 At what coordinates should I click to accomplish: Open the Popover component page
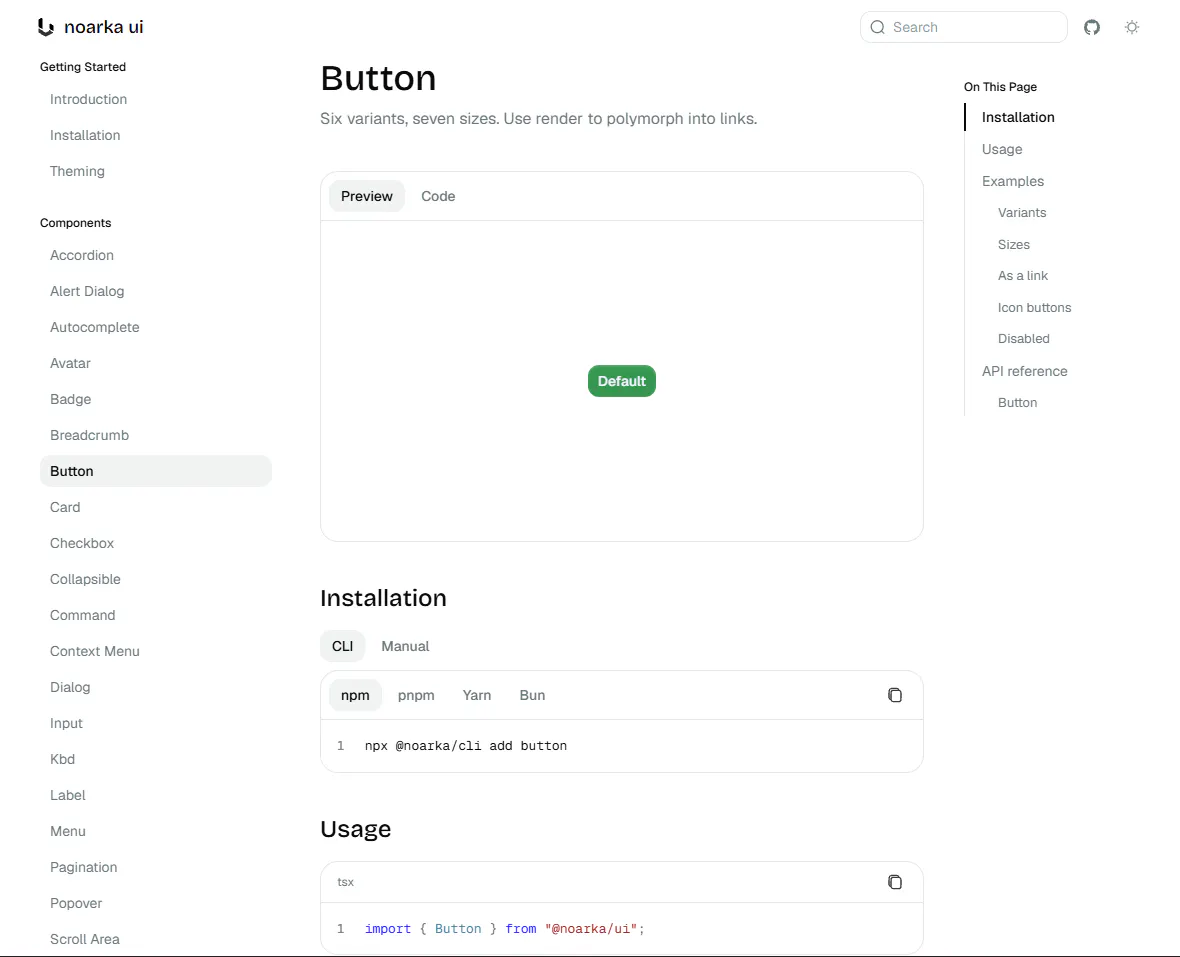click(76, 904)
